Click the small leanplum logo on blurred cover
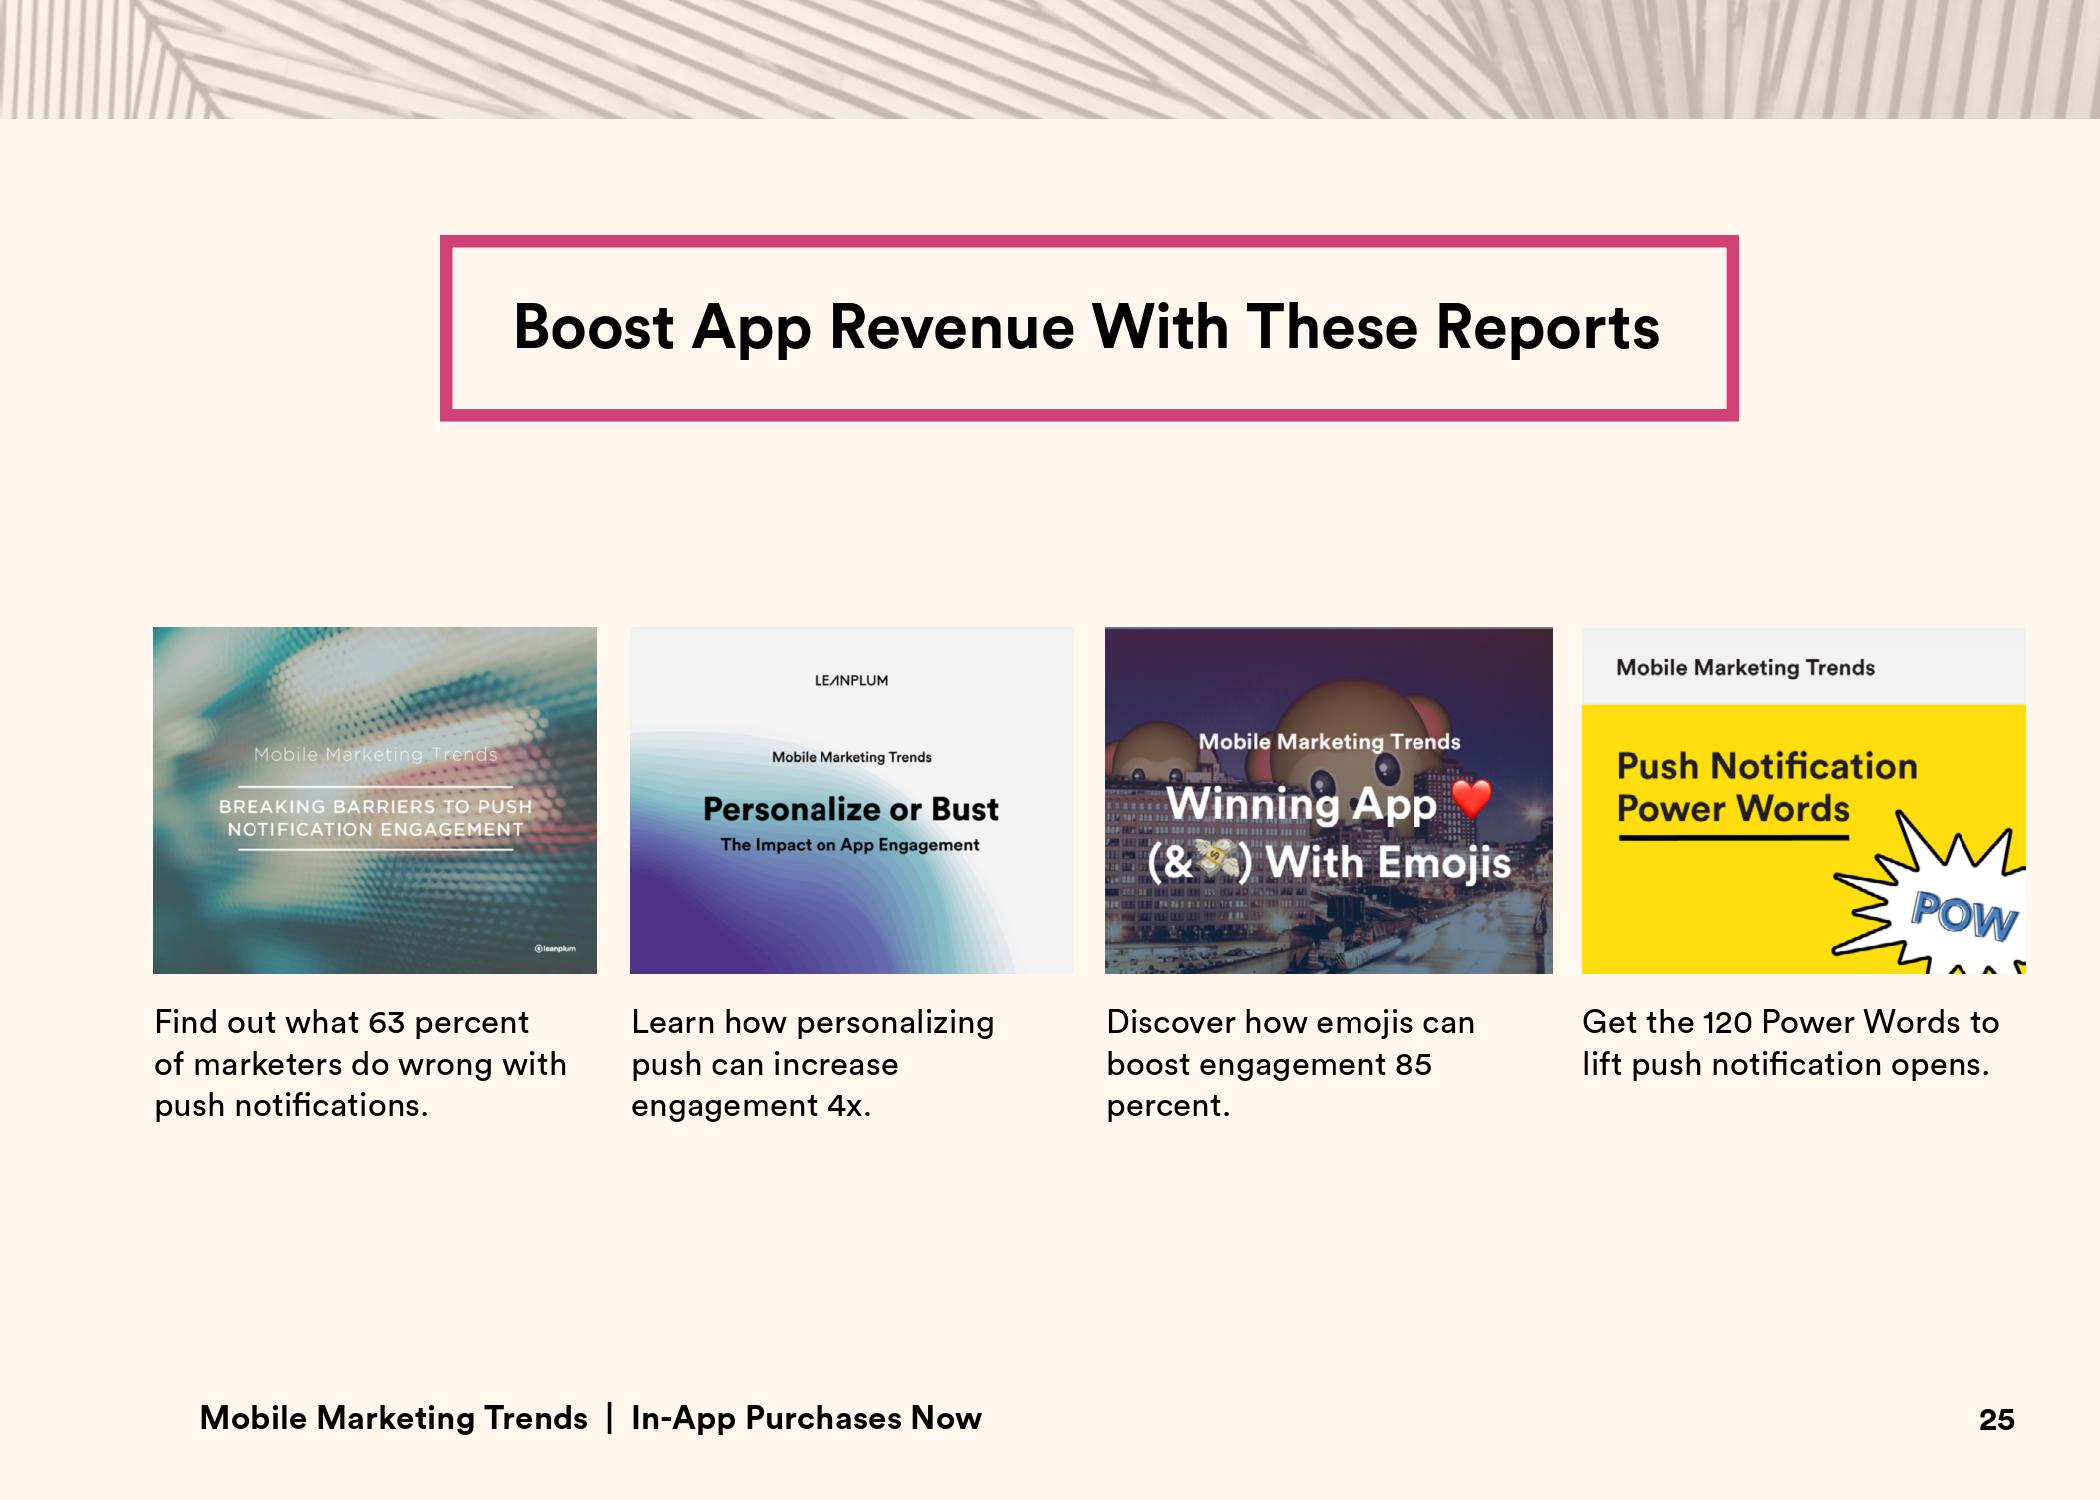This screenshot has height=1500, width=2100. click(x=555, y=948)
